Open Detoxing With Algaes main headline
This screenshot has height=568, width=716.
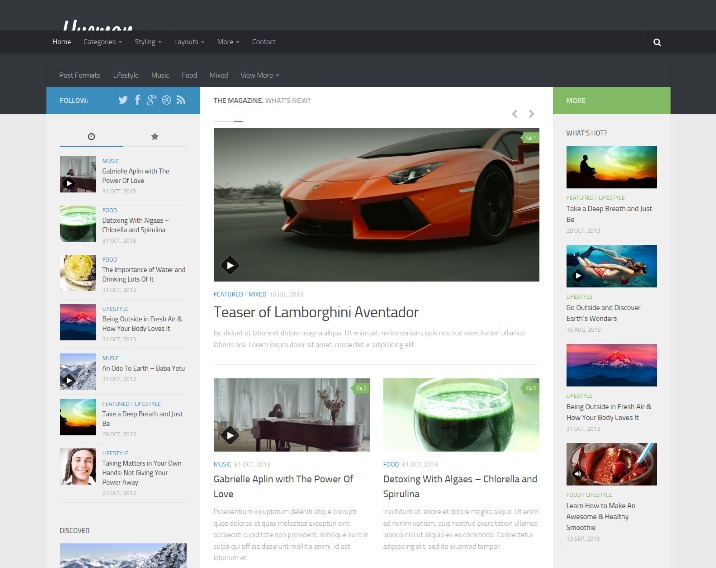[460, 486]
